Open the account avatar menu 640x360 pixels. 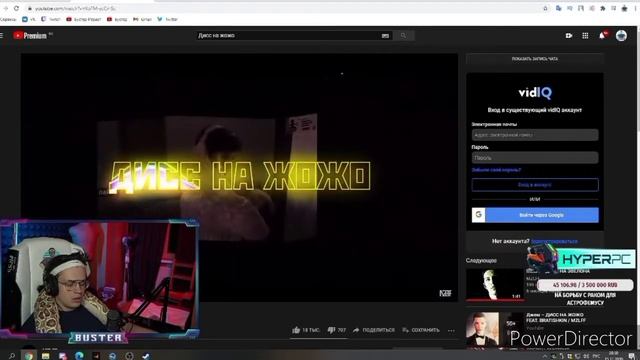tap(621, 36)
